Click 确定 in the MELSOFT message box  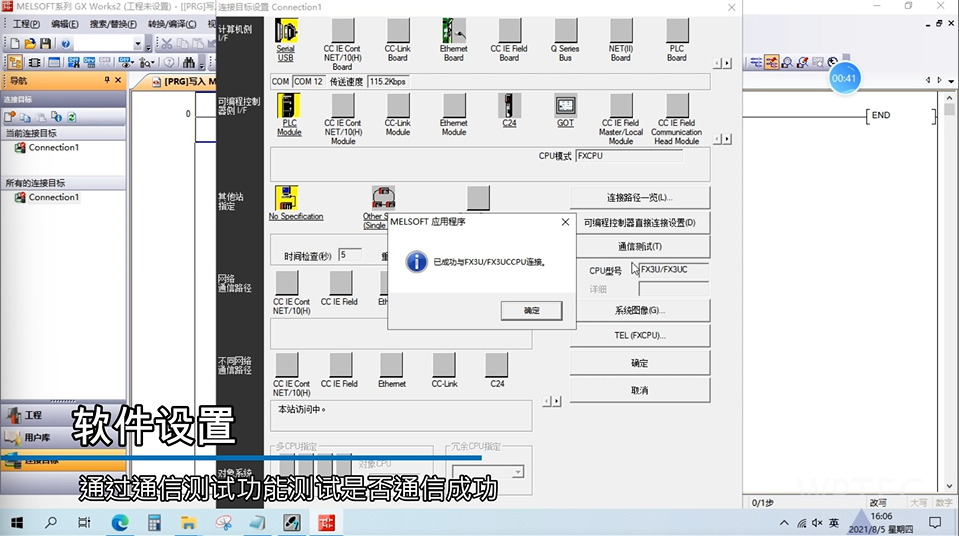click(531, 310)
